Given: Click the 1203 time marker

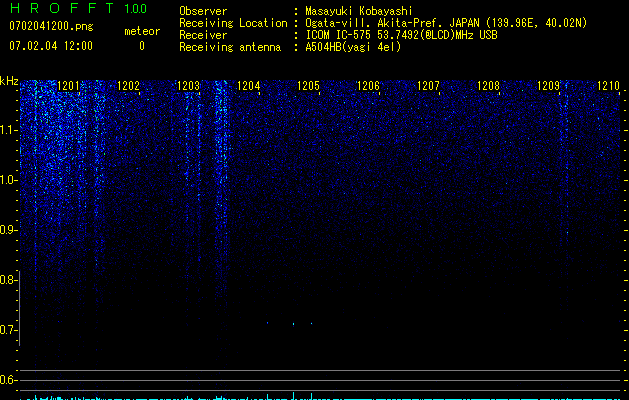Looking at the screenshot, I should 189,86.
